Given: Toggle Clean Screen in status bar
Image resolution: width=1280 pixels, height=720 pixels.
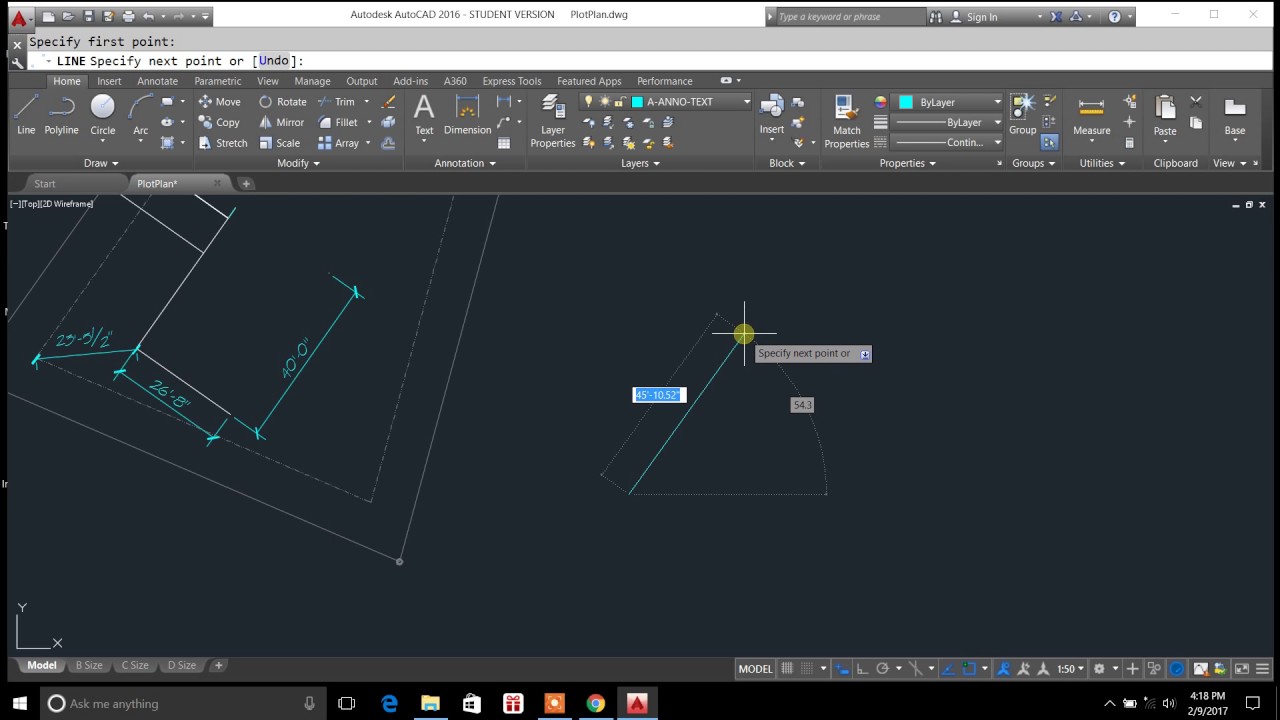Looking at the screenshot, I should 1242,669.
